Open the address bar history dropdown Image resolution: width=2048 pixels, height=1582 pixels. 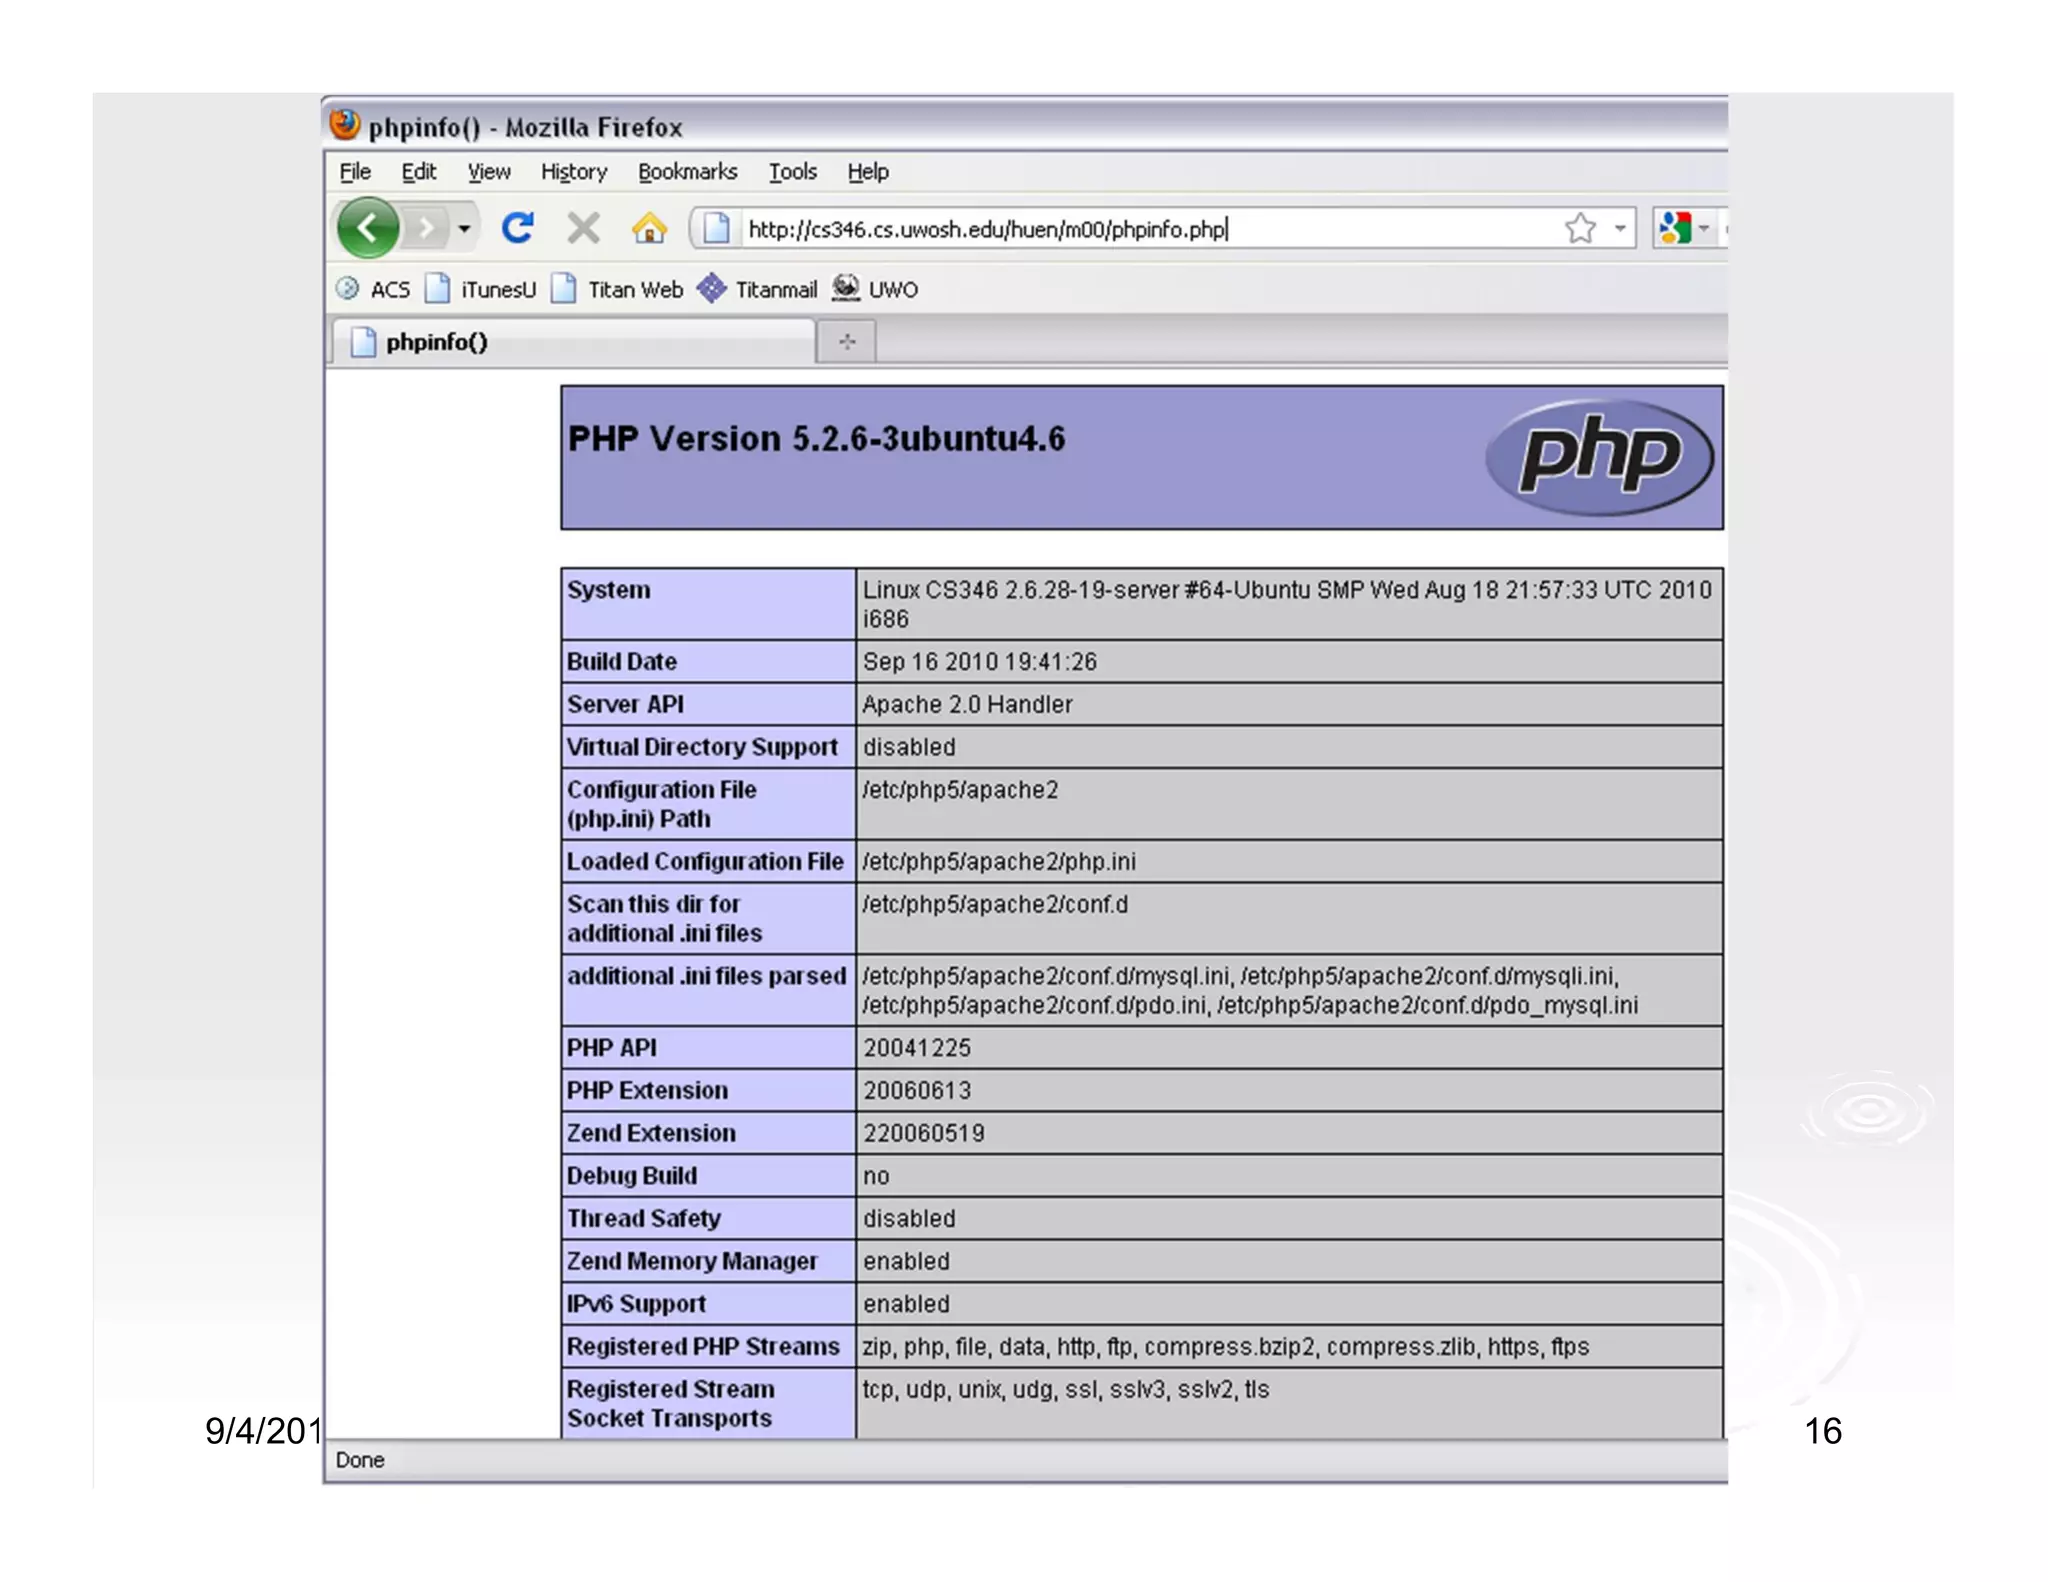tap(1619, 229)
